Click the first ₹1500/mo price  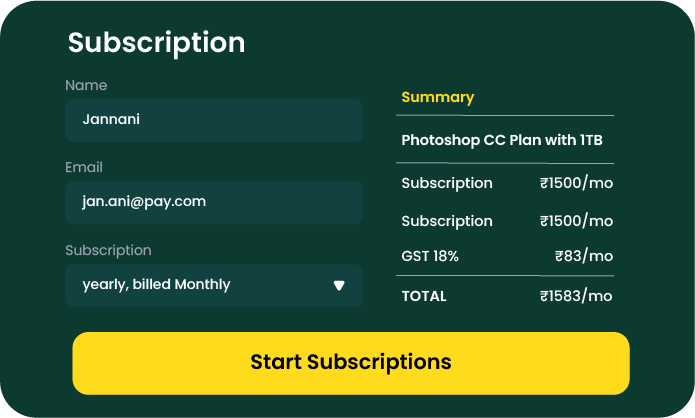[576, 184]
